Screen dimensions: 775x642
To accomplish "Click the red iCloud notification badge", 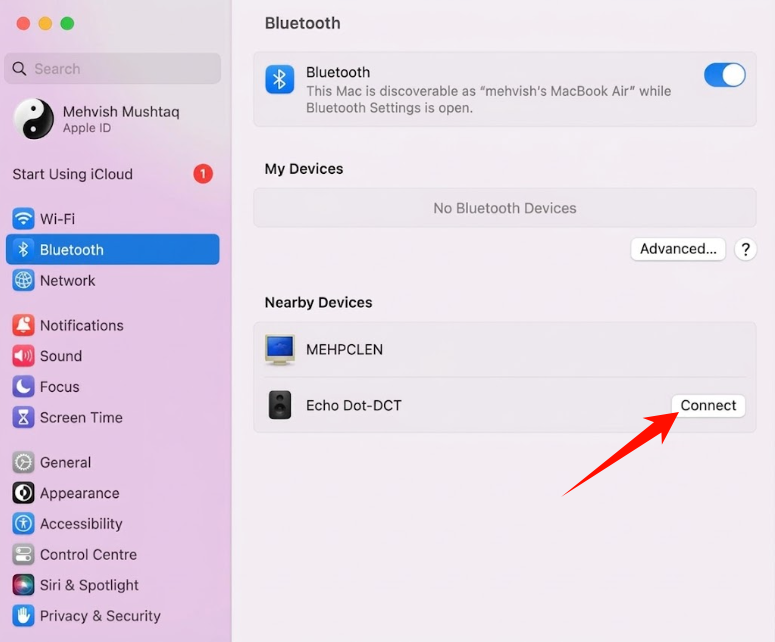I will pos(203,174).
